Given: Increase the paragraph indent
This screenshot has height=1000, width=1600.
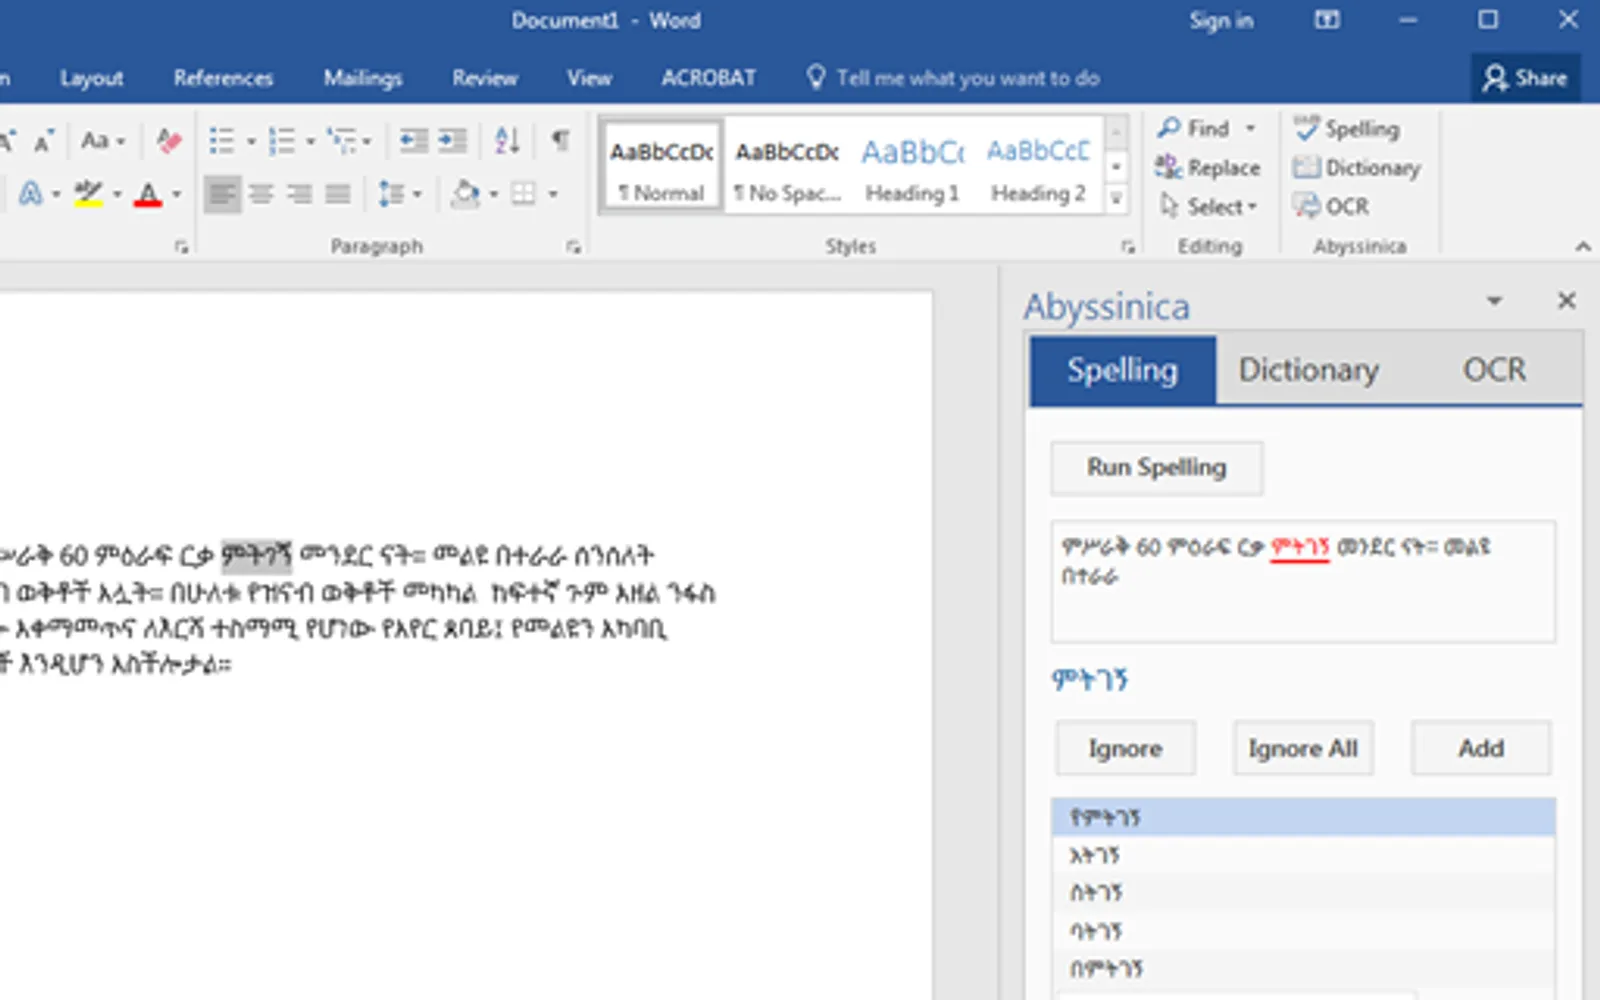Looking at the screenshot, I should (452, 141).
